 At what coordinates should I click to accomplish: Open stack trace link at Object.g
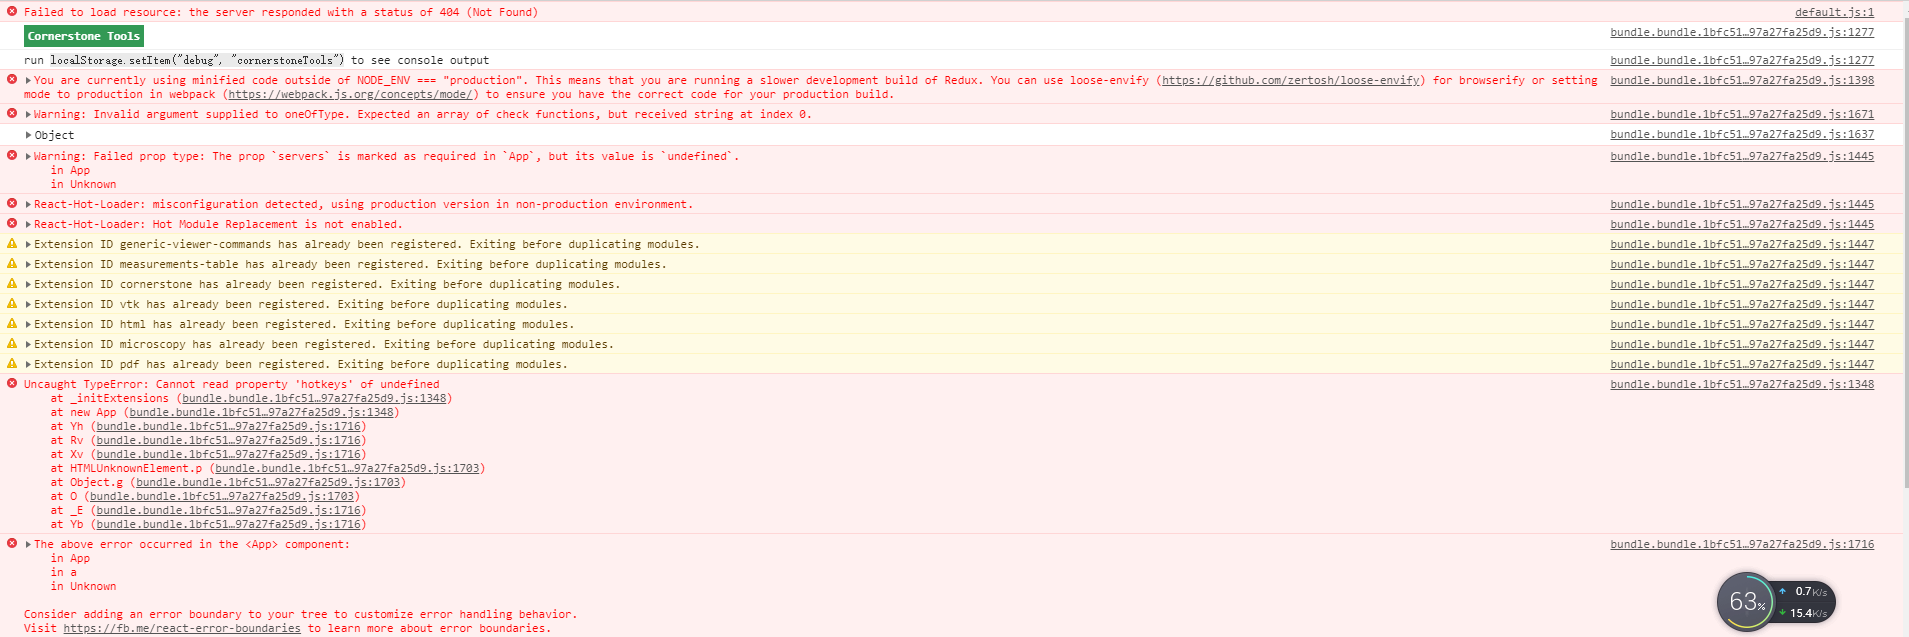click(268, 482)
